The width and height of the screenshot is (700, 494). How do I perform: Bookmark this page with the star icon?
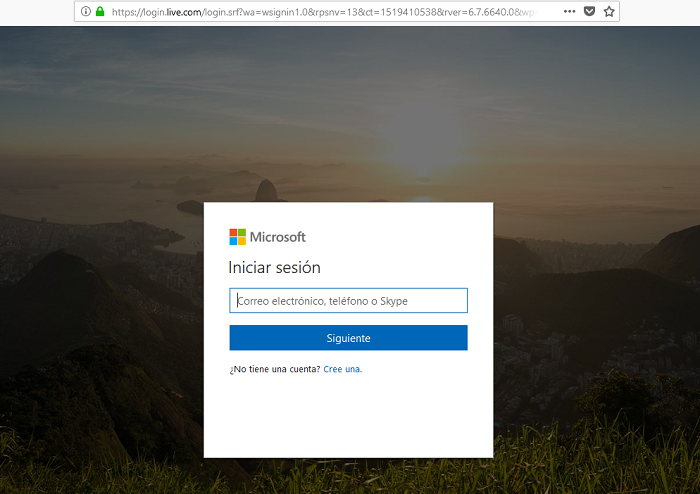pos(609,12)
